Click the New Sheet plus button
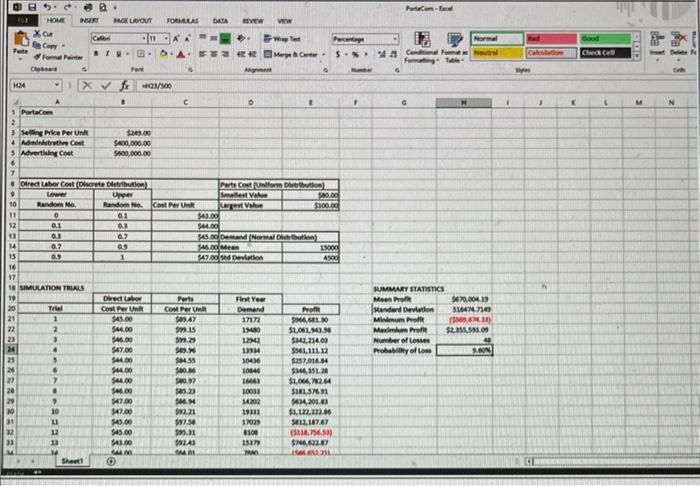This screenshot has width=700, height=486. [x=111, y=461]
